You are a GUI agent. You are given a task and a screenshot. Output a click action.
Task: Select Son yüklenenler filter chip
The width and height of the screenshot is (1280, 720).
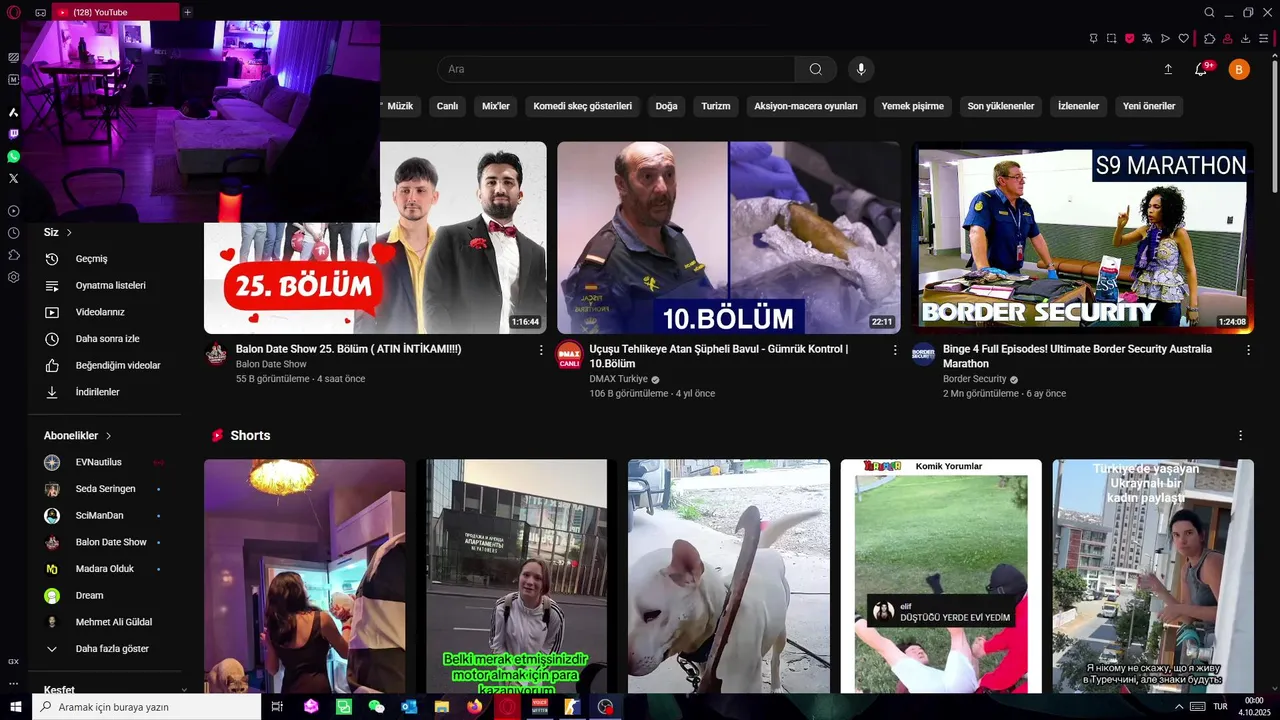1001,106
